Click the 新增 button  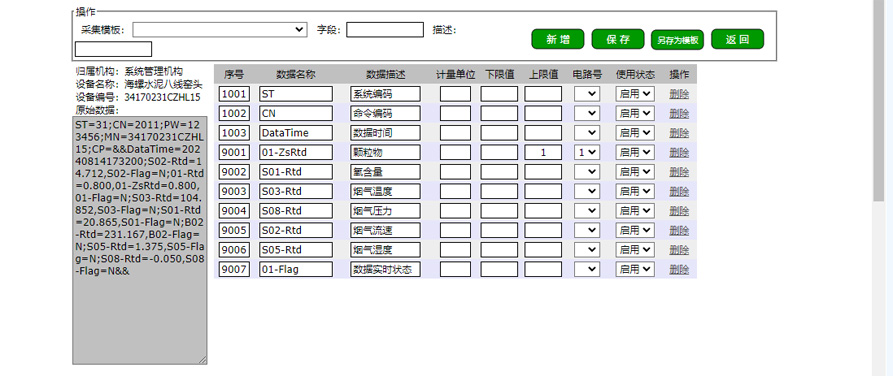(558, 39)
